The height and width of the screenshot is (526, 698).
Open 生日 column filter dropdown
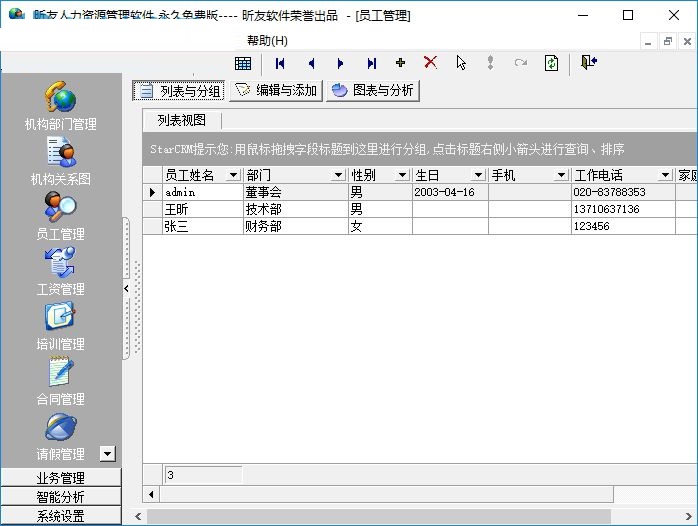coord(478,175)
